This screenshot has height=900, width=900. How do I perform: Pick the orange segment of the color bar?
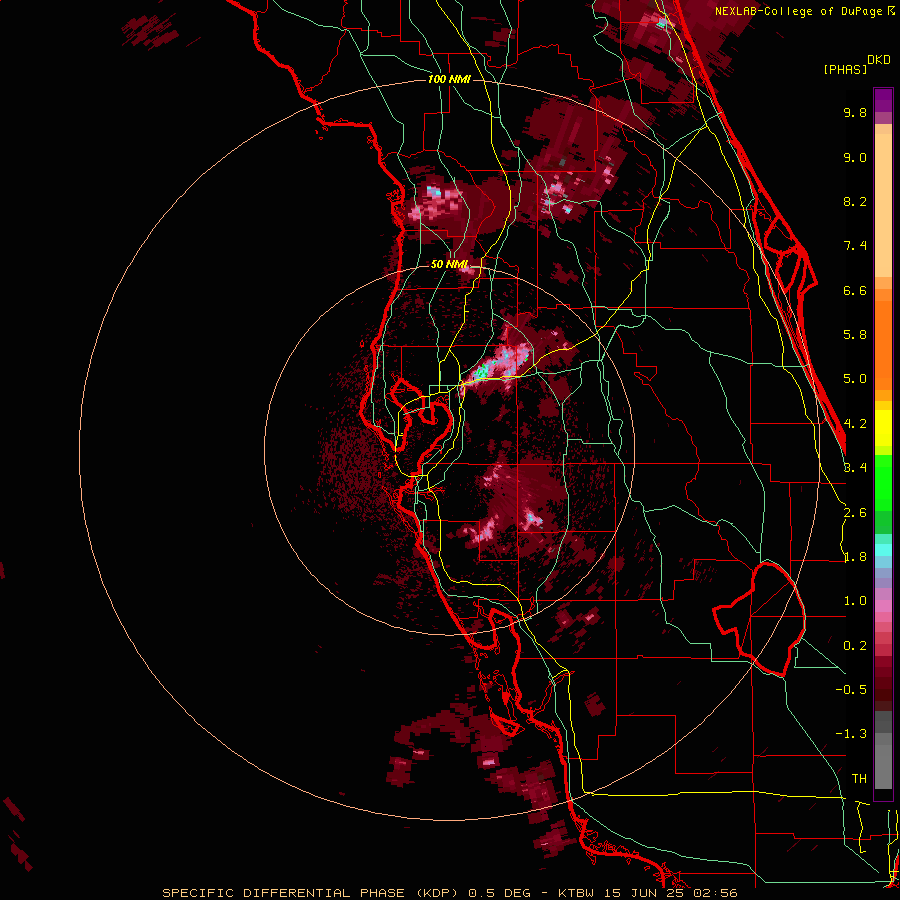point(883,344)
